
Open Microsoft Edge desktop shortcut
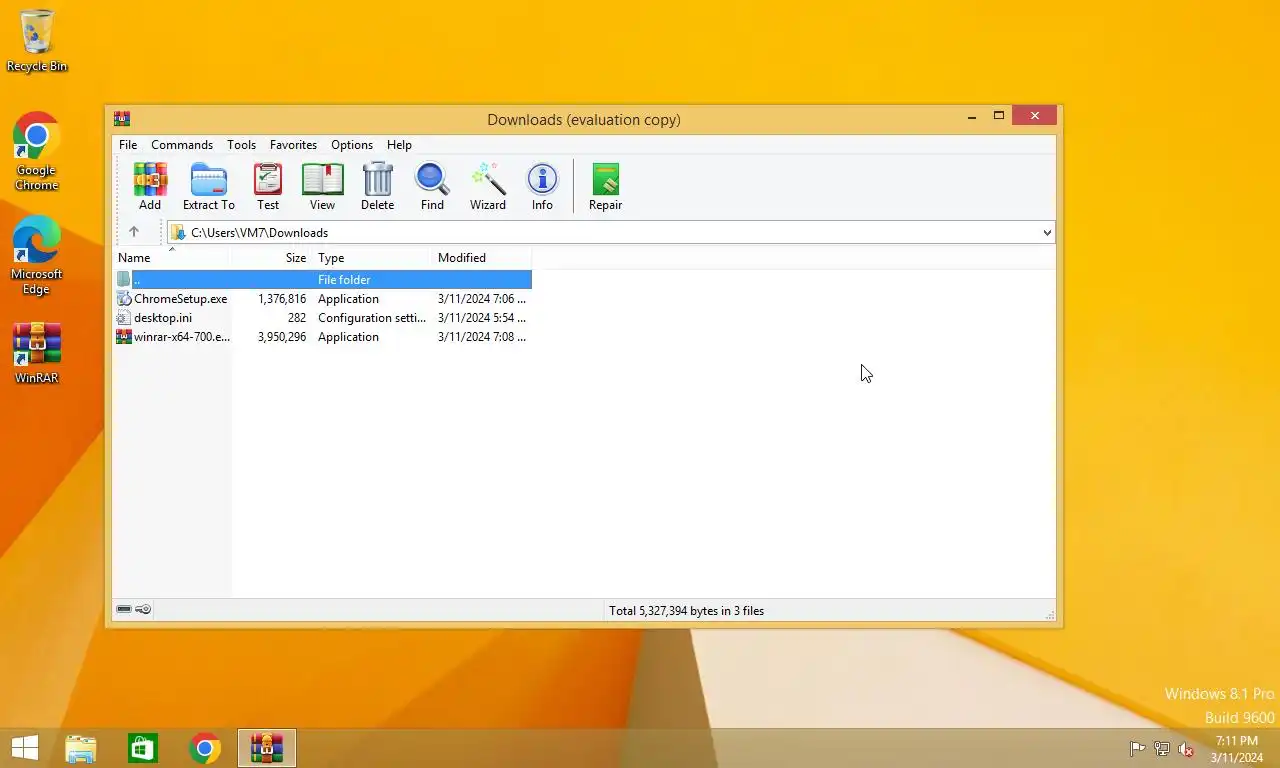point(37,255)
